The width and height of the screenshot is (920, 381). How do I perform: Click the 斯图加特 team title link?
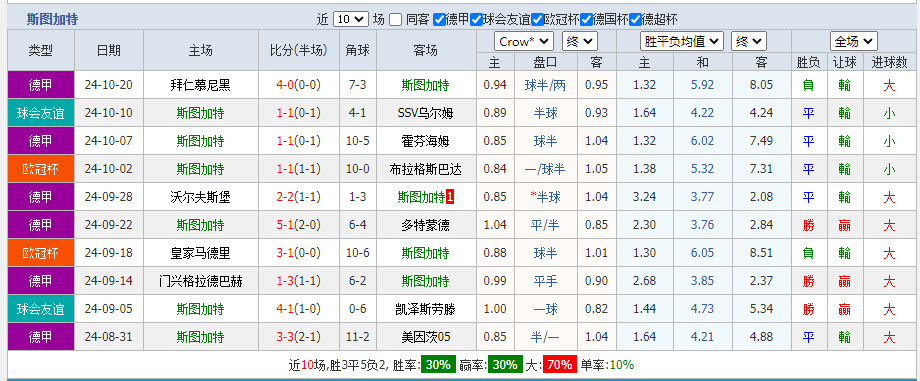pos(52,19)
